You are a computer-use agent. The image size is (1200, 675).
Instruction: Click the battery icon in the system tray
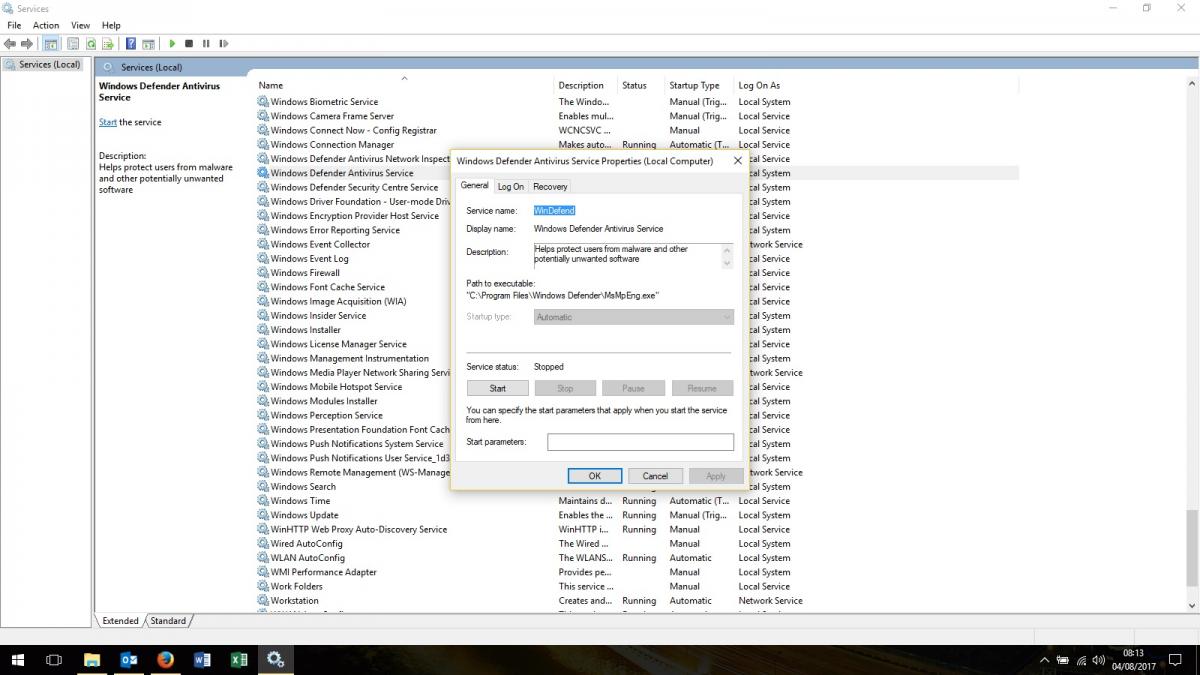tap(1064, 660)
